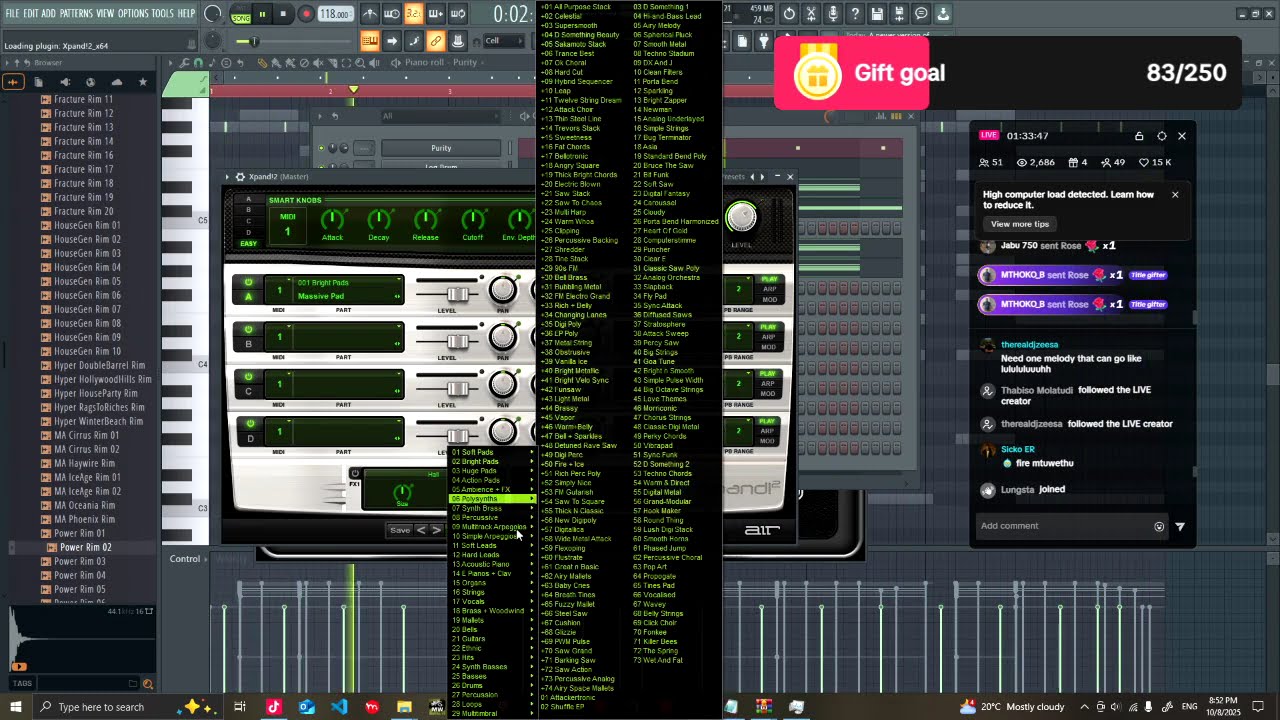Click the link (chain) toolbar icon
Image resolution: width=1280 pixels, height=720 pixels.
coord(435,41)
